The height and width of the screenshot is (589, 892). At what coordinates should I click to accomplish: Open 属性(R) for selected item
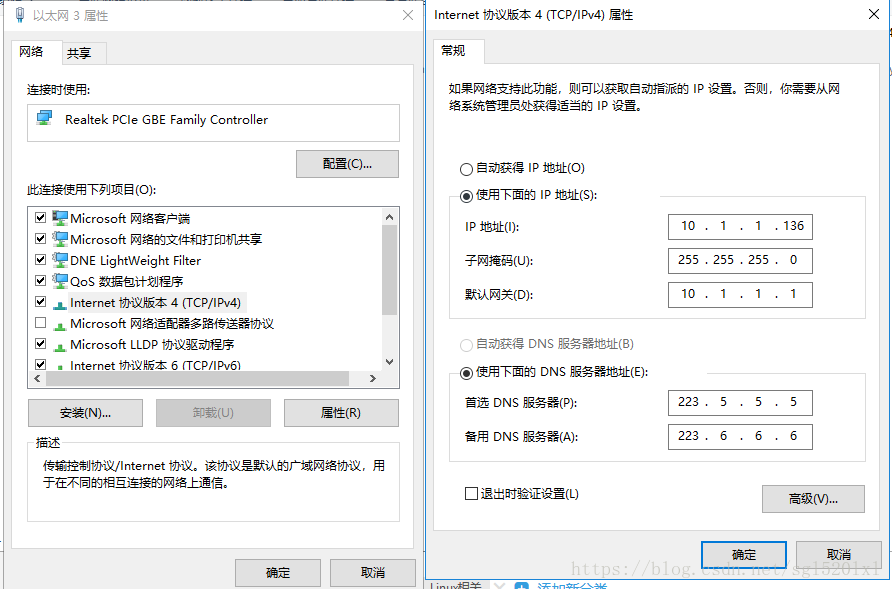(341, 413)
